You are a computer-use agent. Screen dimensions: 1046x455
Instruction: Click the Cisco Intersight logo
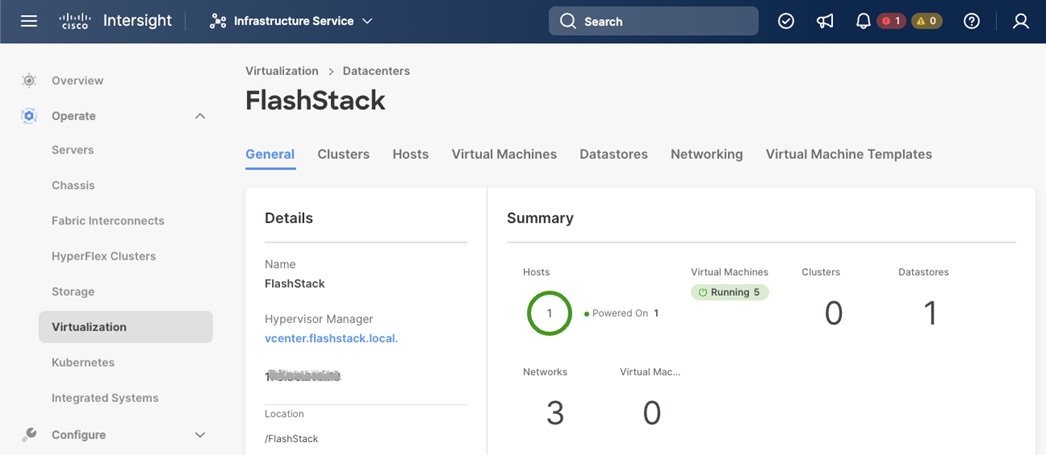click(115, 21)
